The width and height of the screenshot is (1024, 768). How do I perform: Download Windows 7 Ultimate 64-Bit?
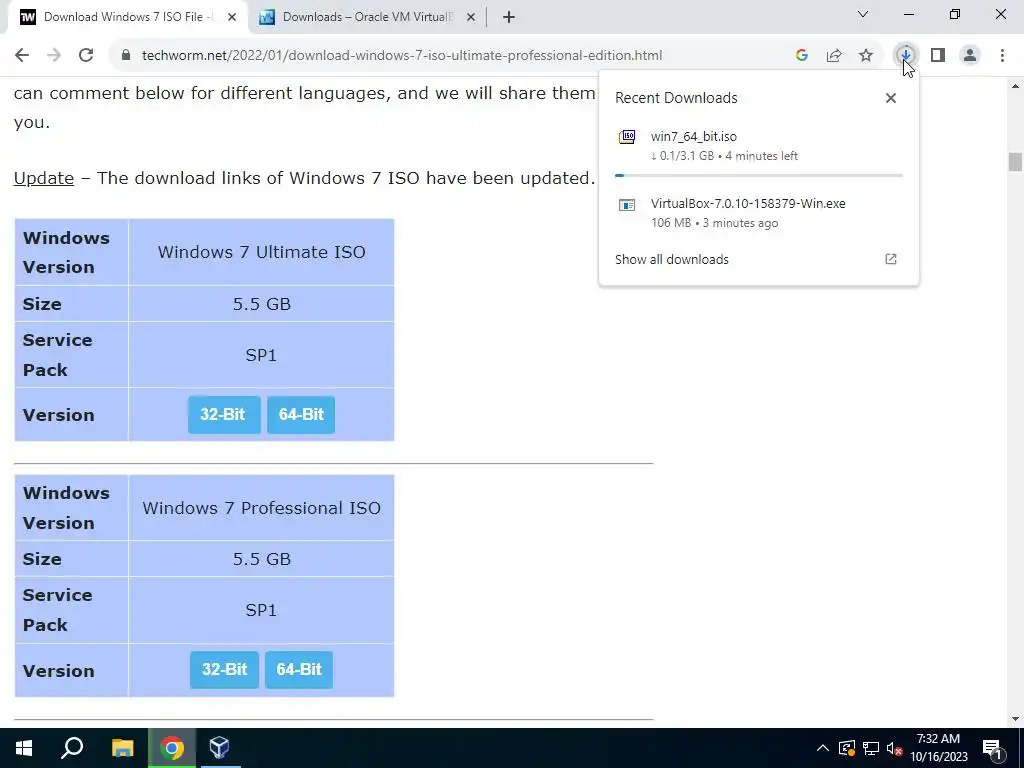tap(300, 414)
